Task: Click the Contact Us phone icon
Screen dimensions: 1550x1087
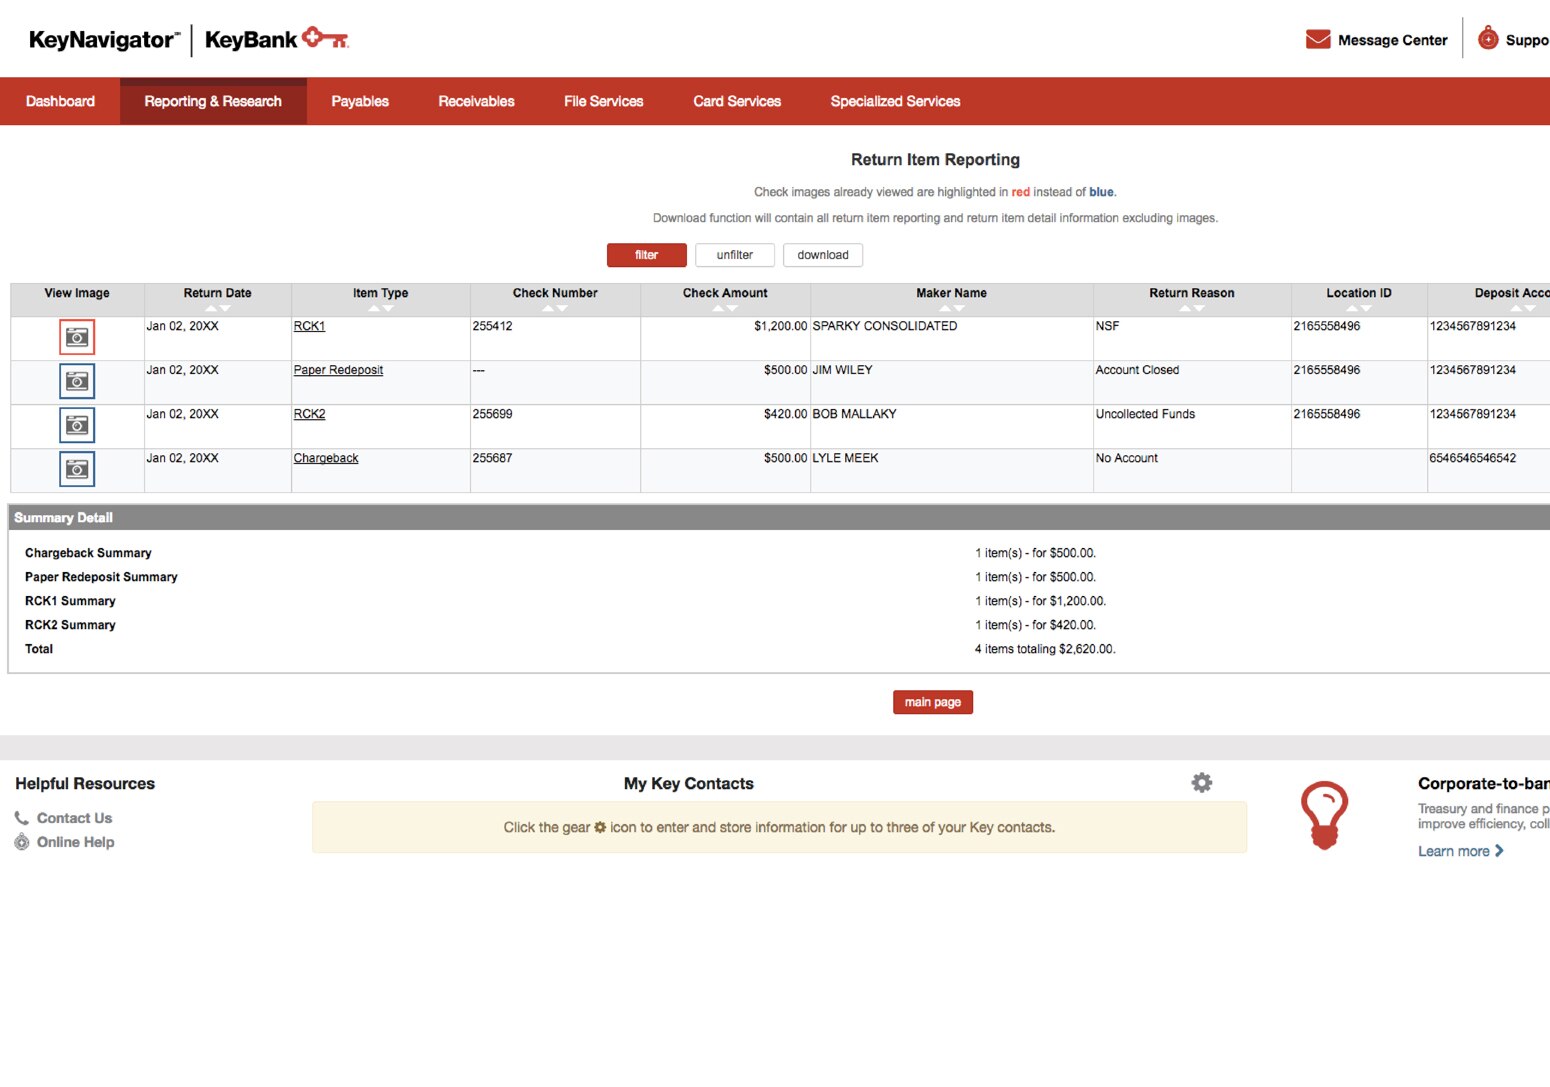Action: click(21, 817)
